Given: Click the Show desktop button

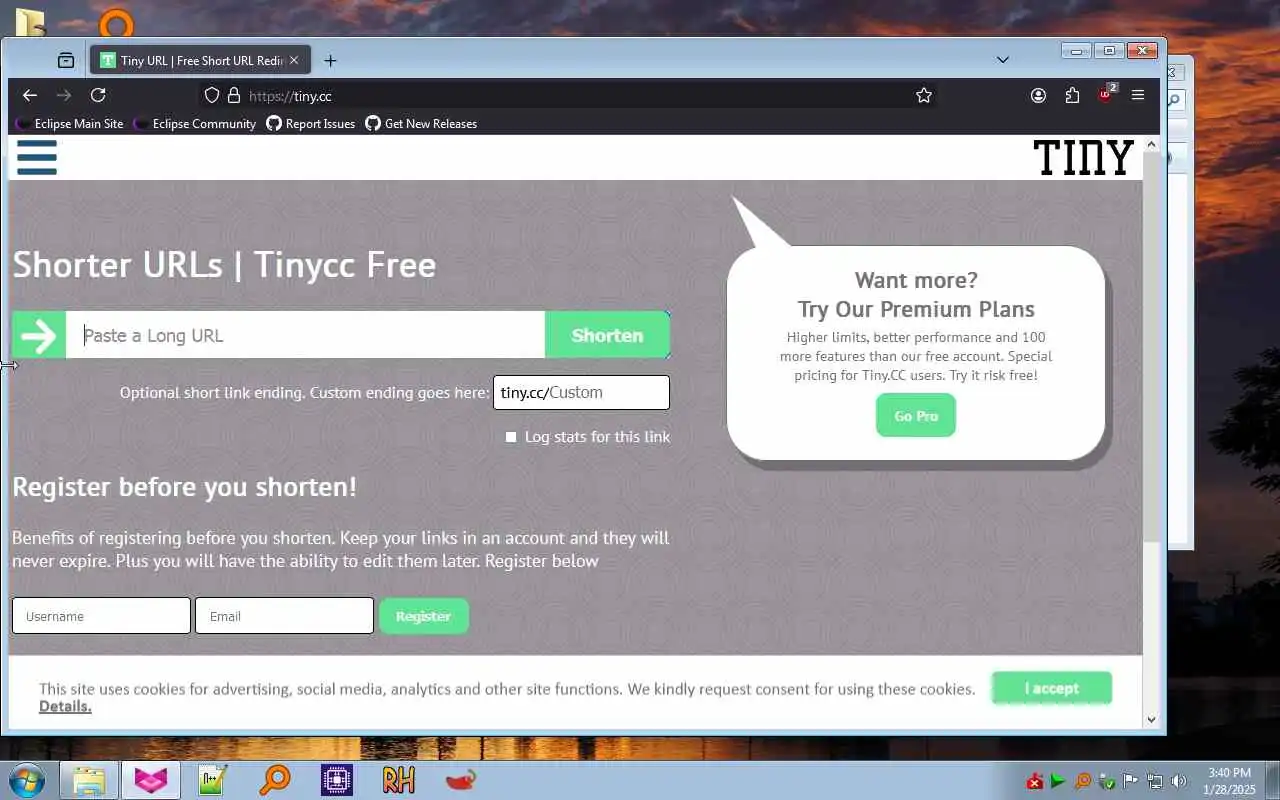Looking at the screenshot, I should coord(1271,781).
